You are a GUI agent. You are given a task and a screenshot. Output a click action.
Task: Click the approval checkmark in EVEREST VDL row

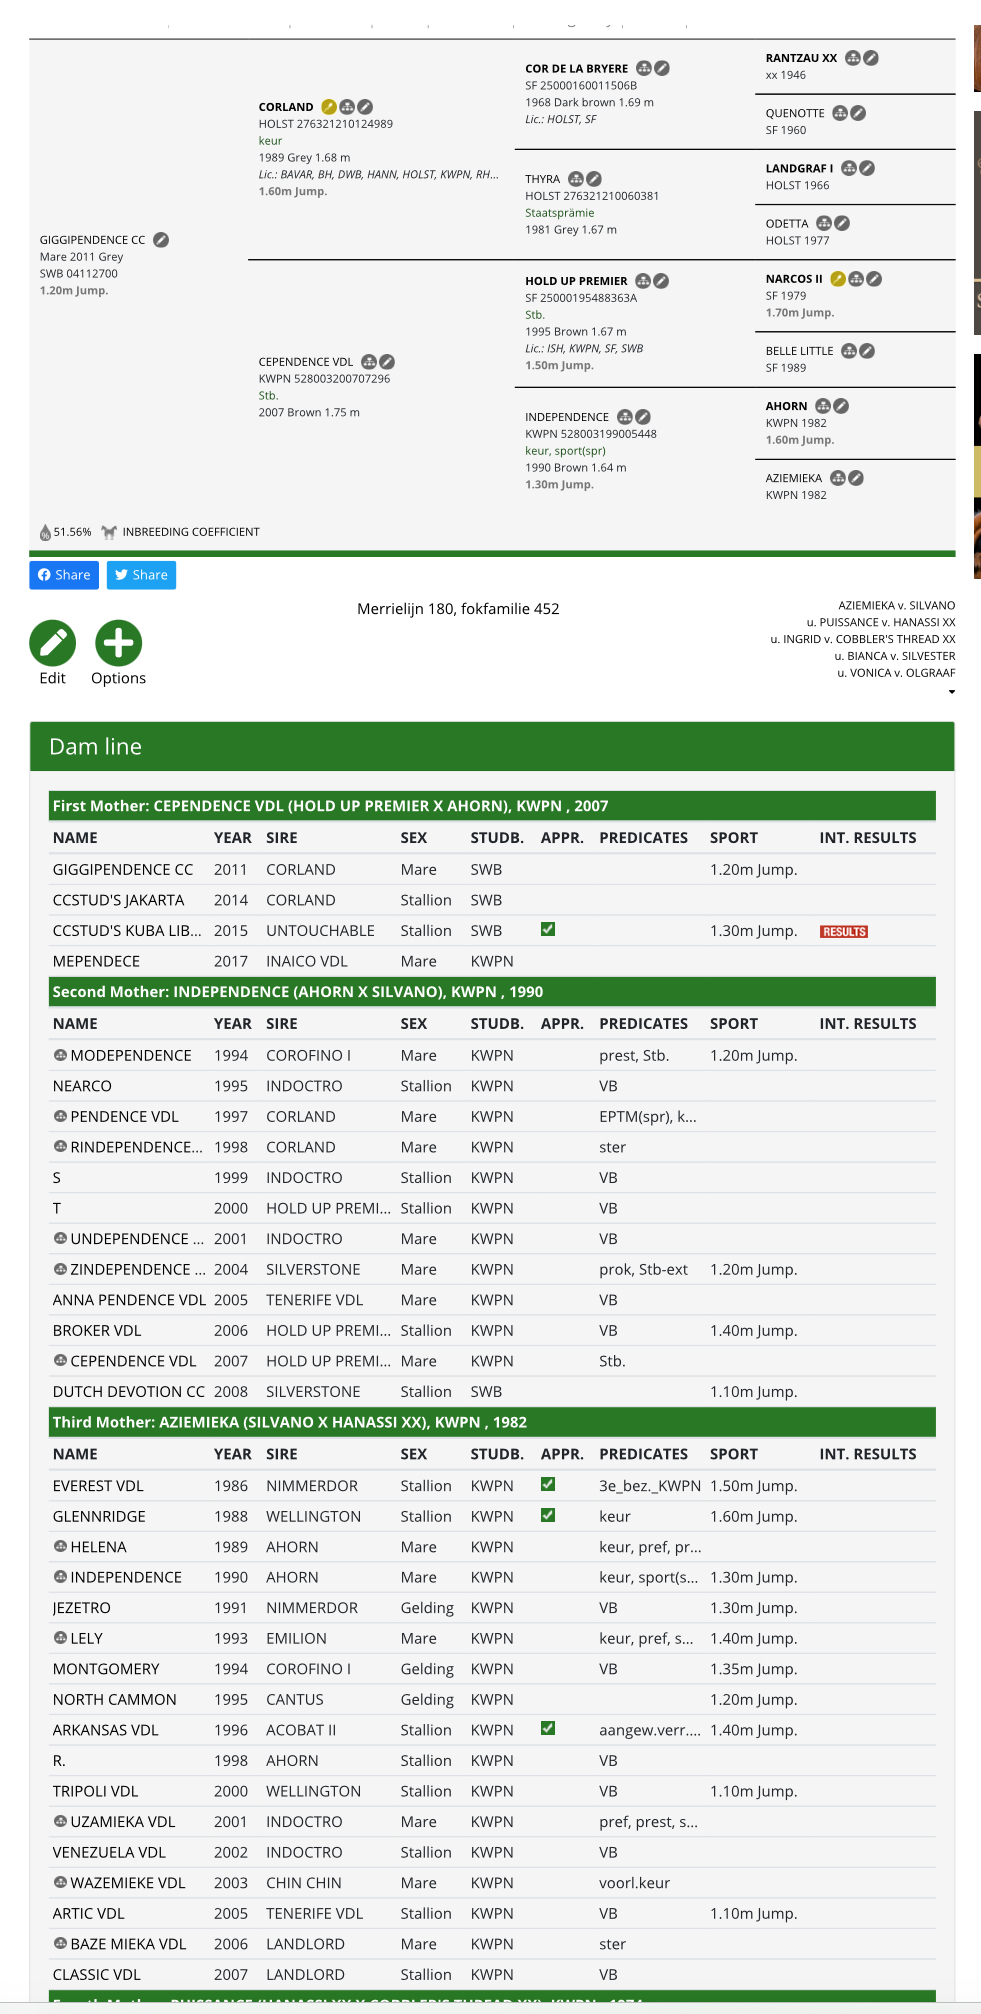(x=548, y=1484)
